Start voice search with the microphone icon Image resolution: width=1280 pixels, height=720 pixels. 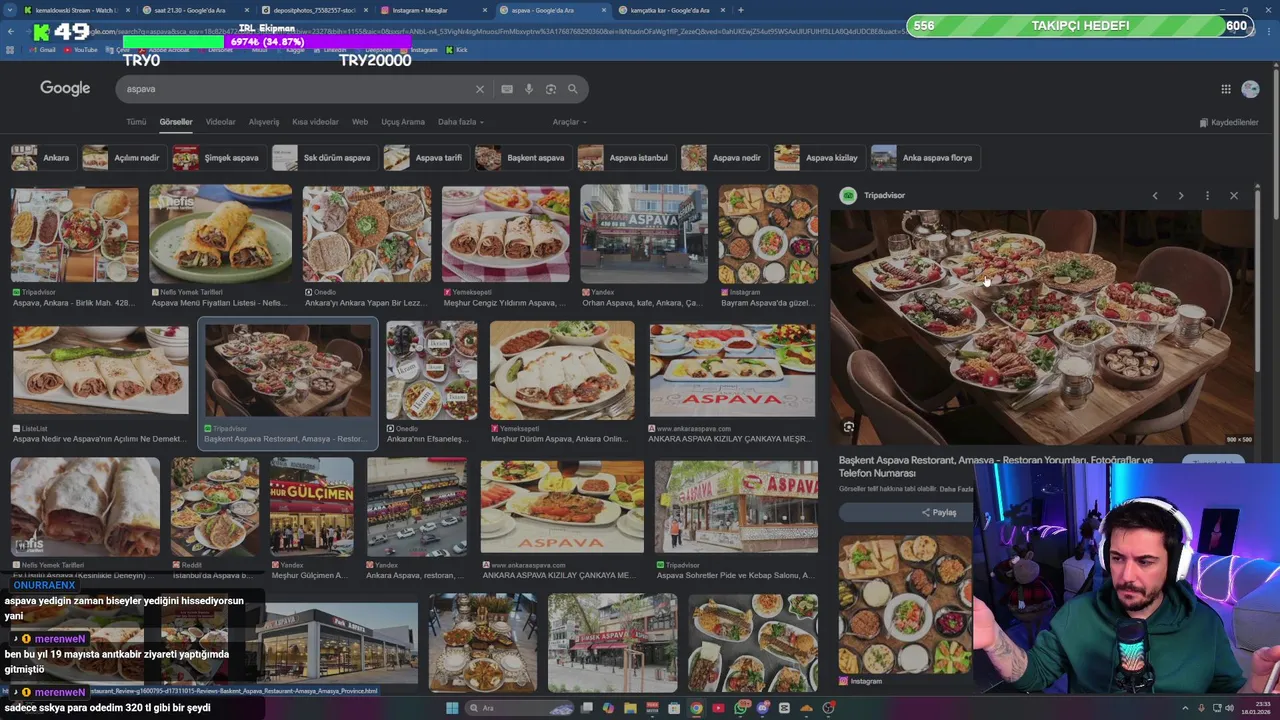(529, 89)
